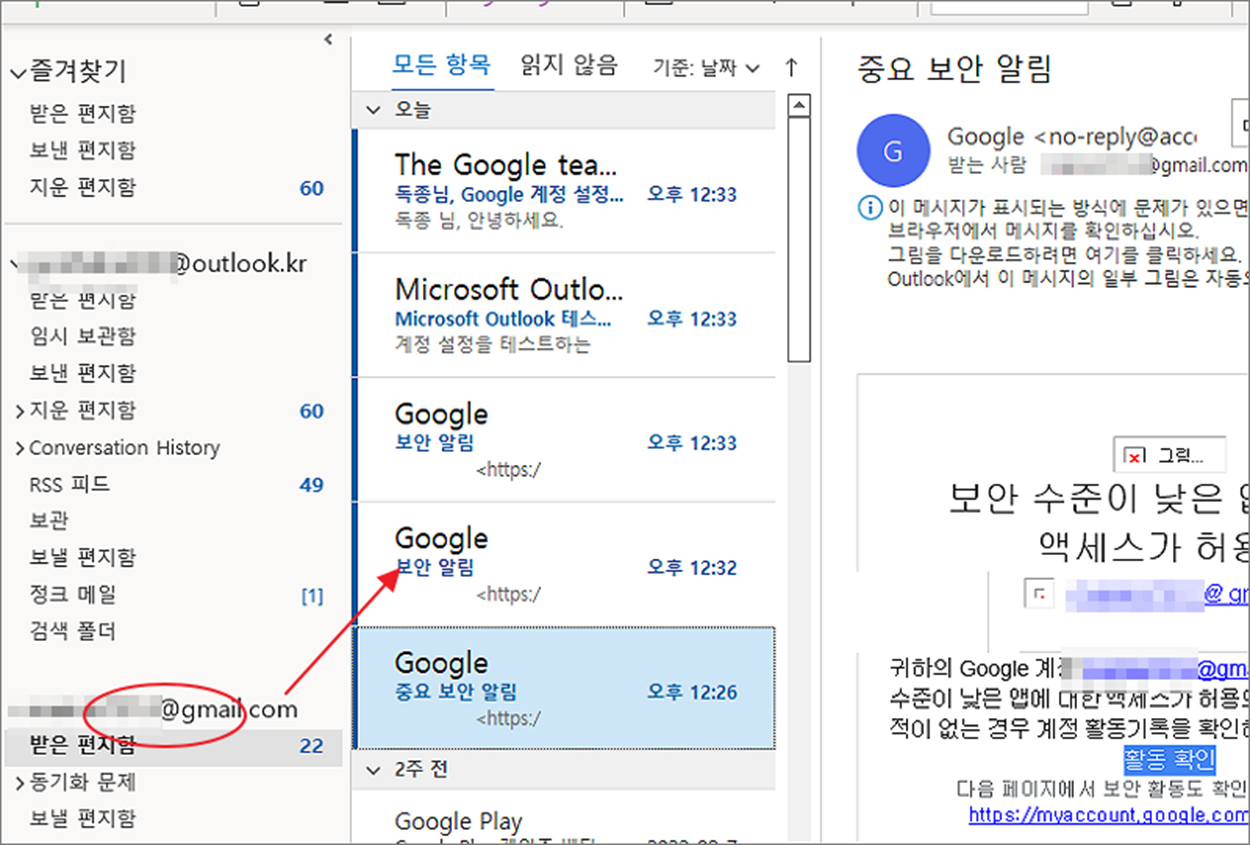Collapse the outlook.kr account tree
The width and height of the screenshot is (1250, 845).
point(14,265)
